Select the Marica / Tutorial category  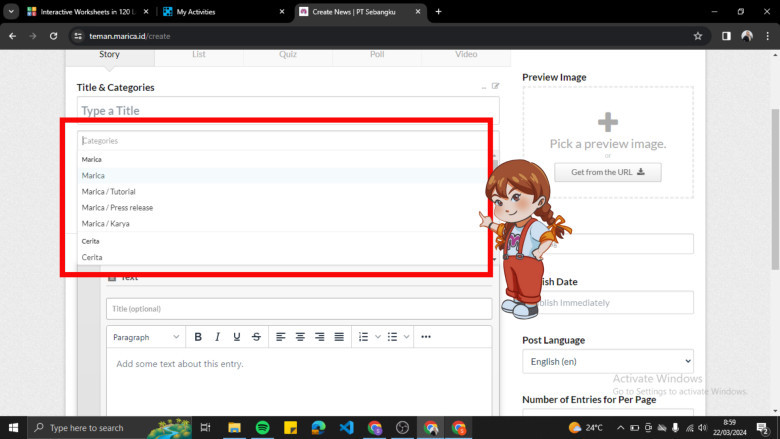(108, 191)
